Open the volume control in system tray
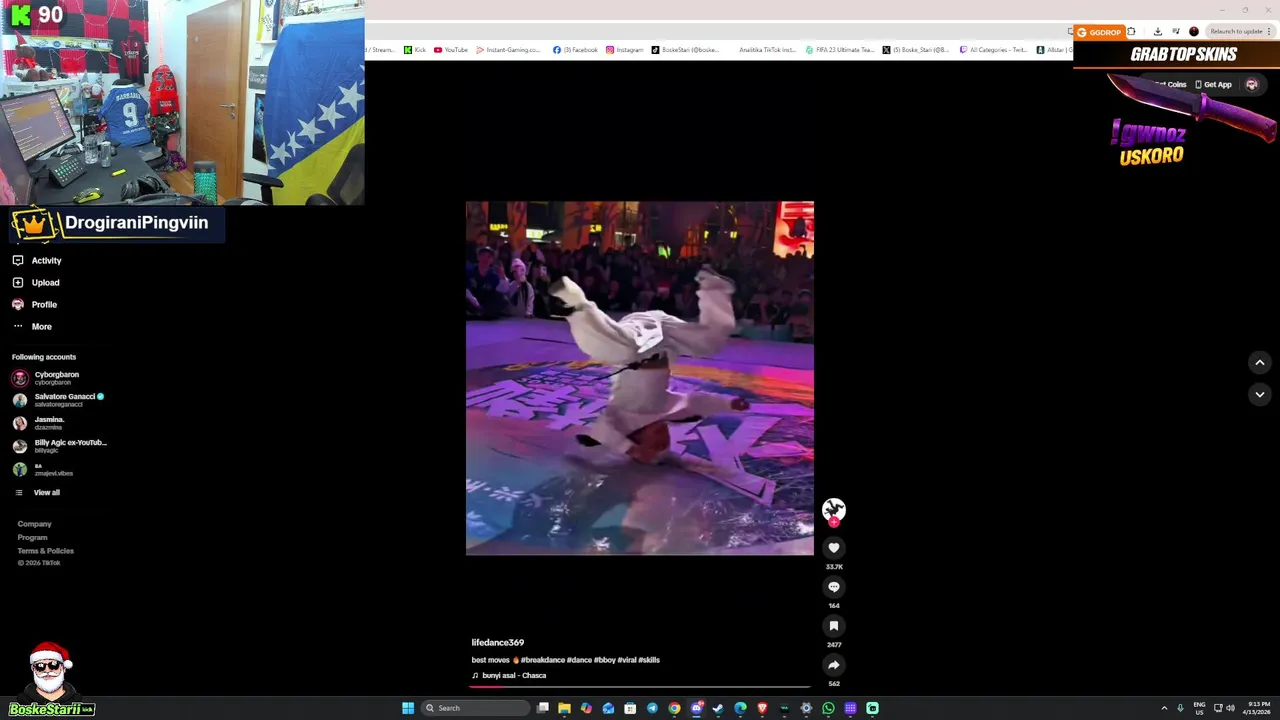This screenshot has height=720, width=1280. pyautogui.click(x=1230, y=708)
